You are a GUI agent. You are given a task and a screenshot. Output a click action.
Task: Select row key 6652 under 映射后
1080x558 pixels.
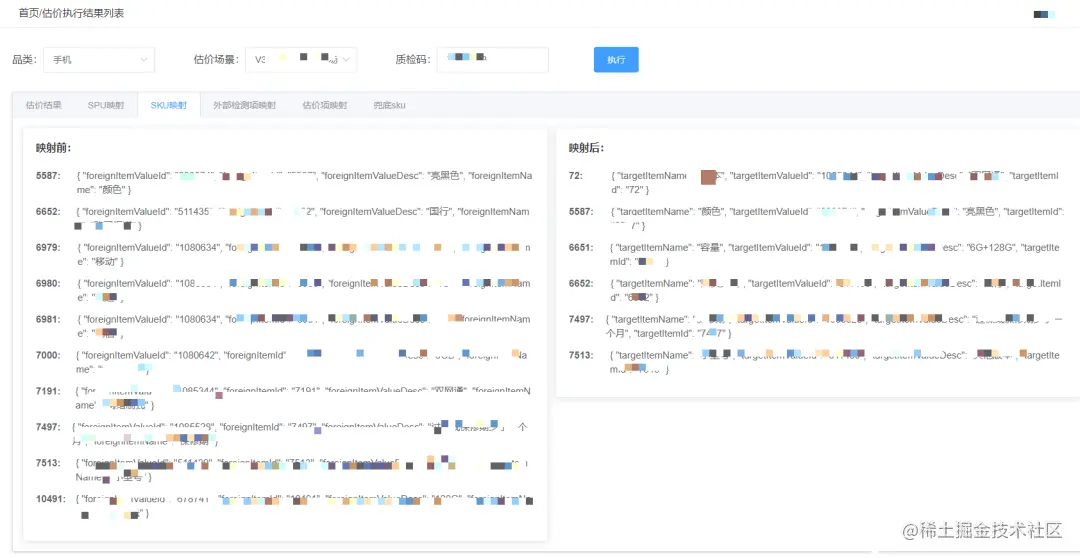pyautogui.click(x=581, y=283)
